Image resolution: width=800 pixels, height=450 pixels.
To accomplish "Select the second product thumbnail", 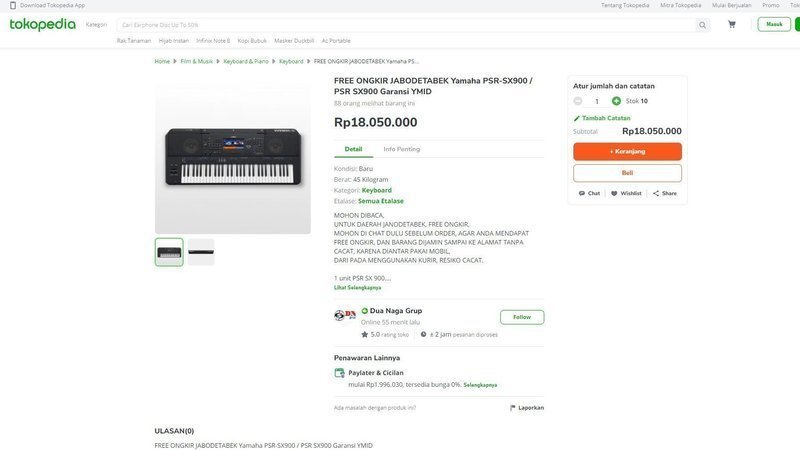I will click(x=201, y=252).
